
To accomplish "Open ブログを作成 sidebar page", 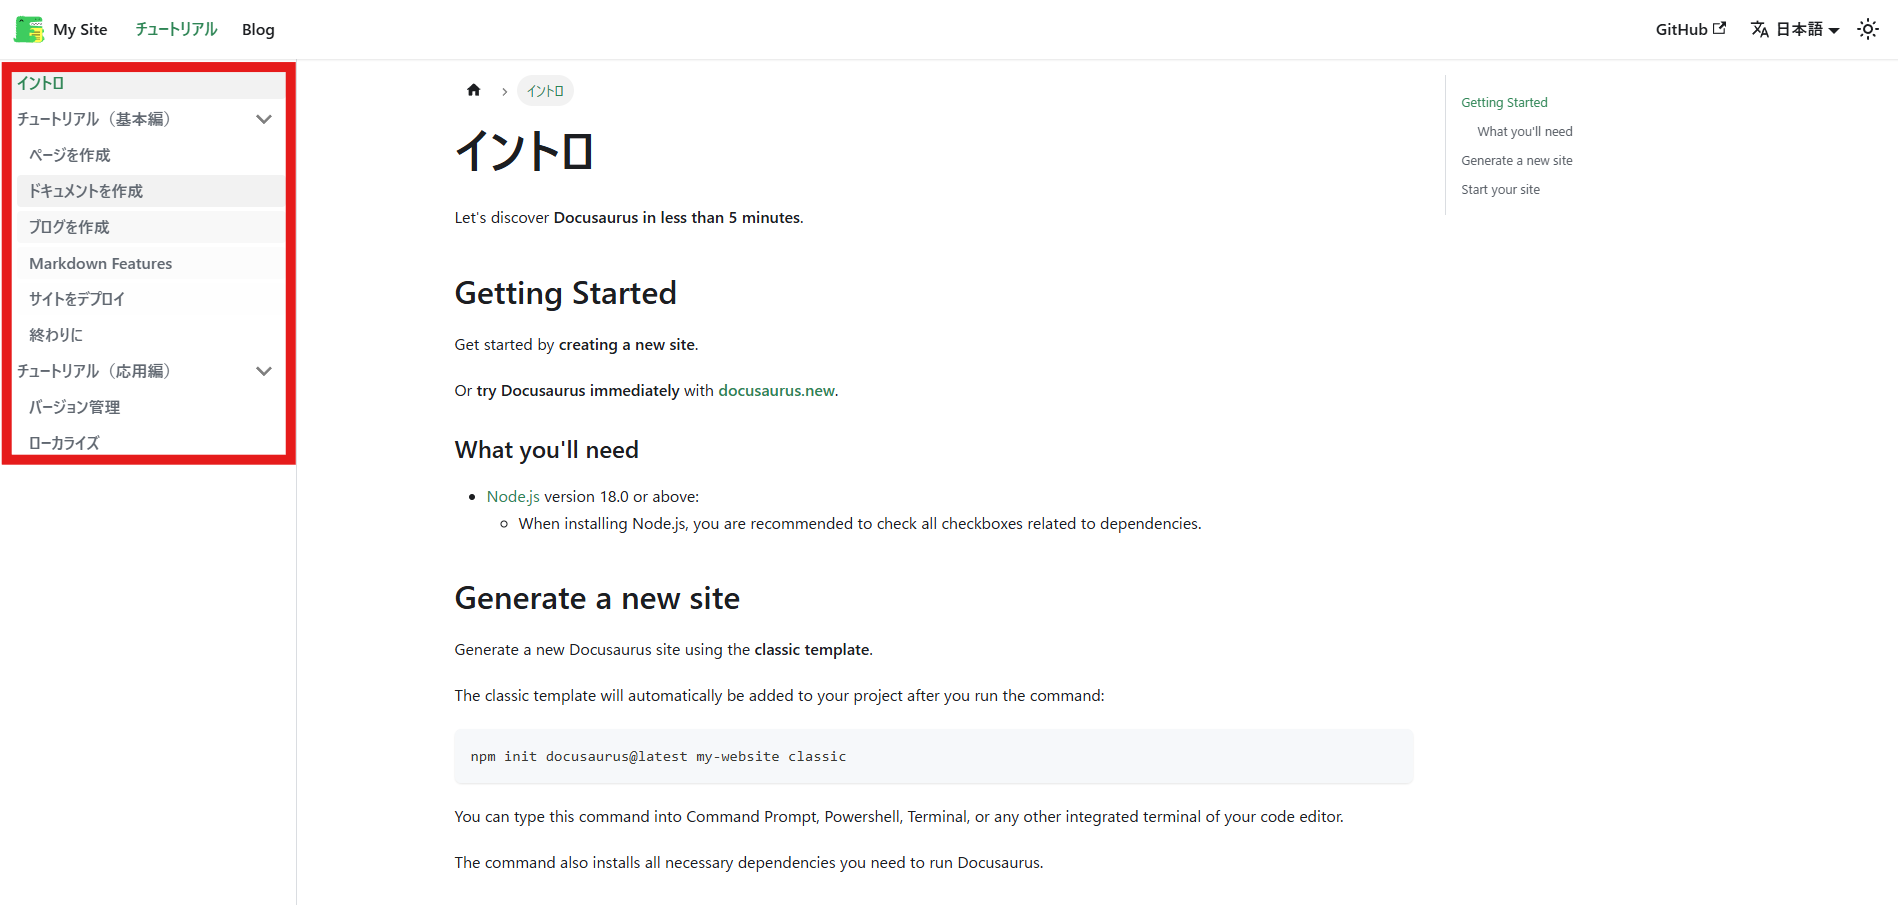I will coord(152,227).
